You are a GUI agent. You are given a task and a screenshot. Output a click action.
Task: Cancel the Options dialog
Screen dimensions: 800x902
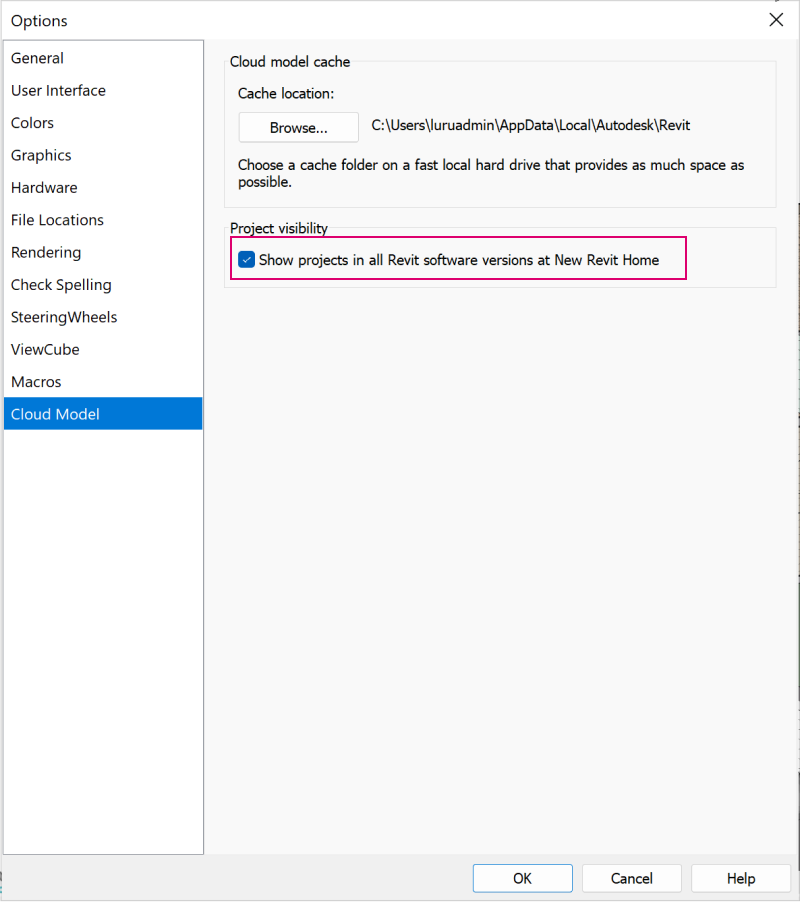(x=631, y=878)
